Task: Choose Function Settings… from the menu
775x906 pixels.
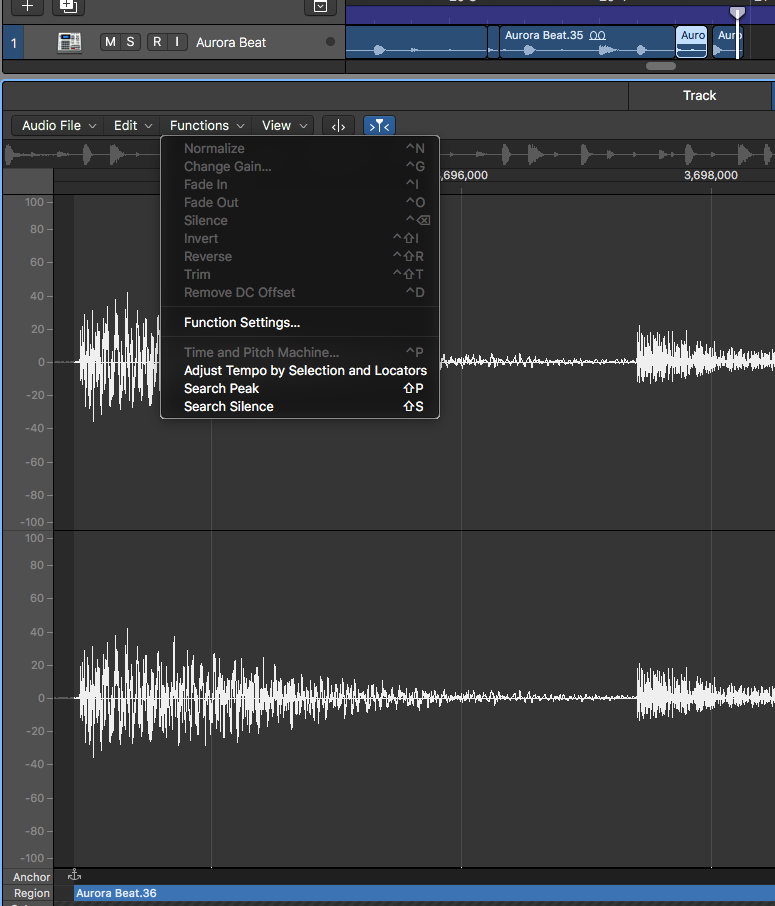Action: click(300, 322)
